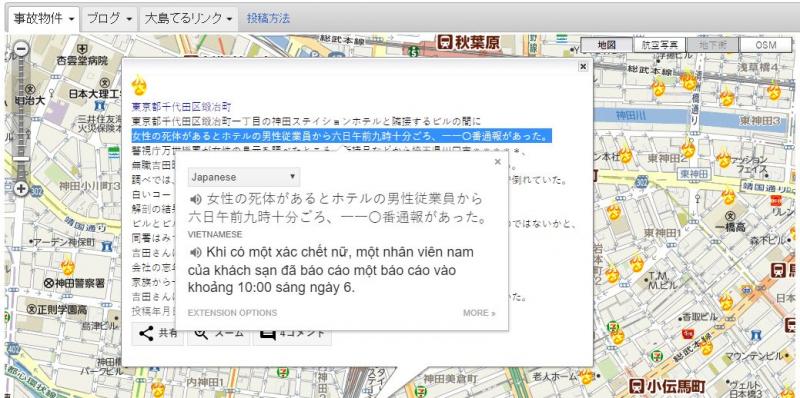The image size is (800, 398).
Task: Click the hospital symbol above 杏雲堂病院
Action: tap(82, 49)
